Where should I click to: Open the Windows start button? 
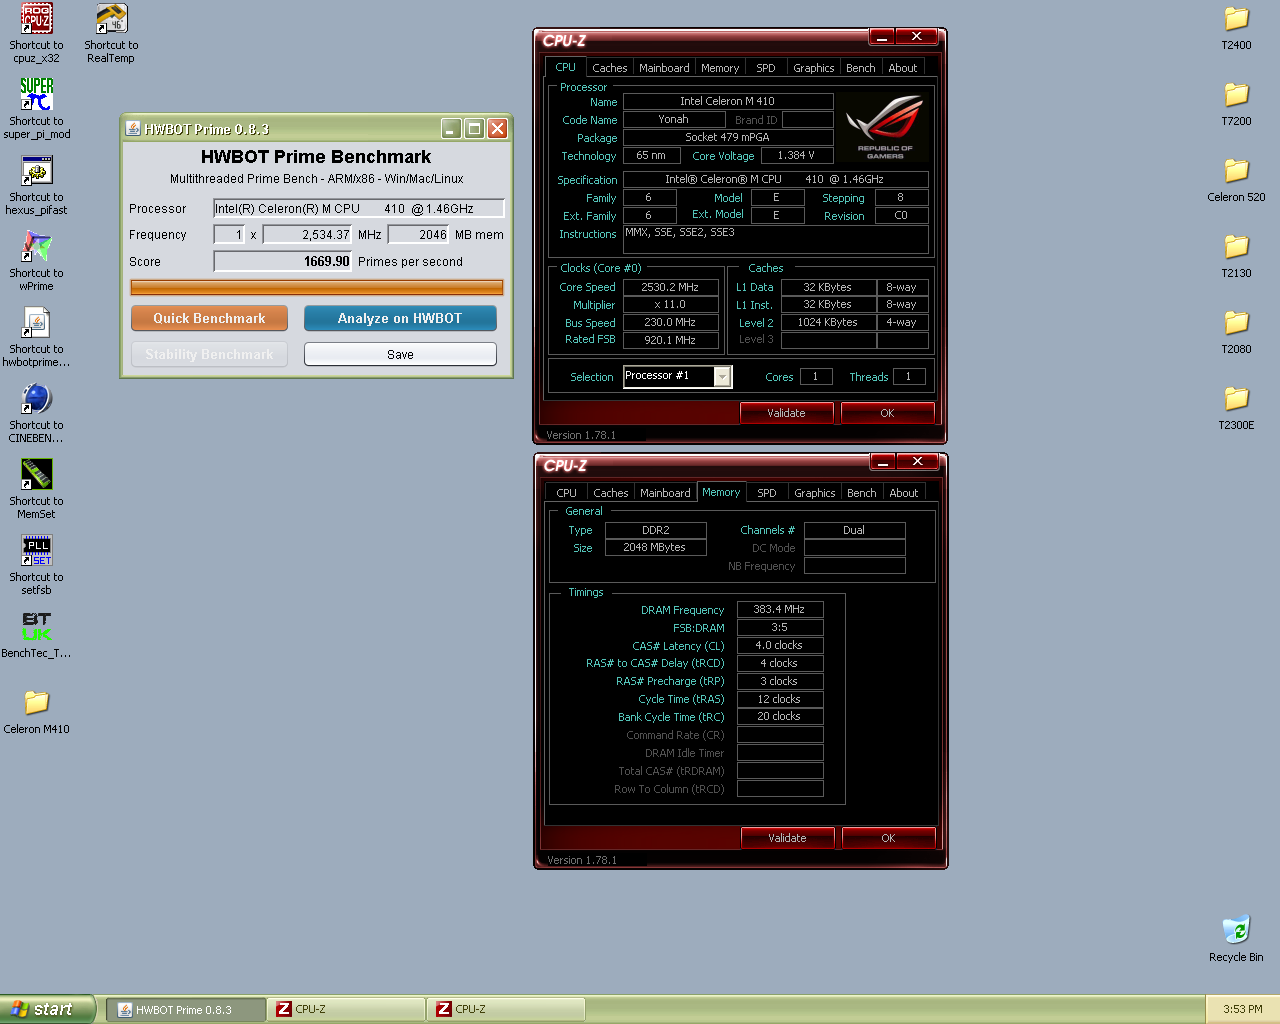pyautogui.click(x=47, y=1009)
